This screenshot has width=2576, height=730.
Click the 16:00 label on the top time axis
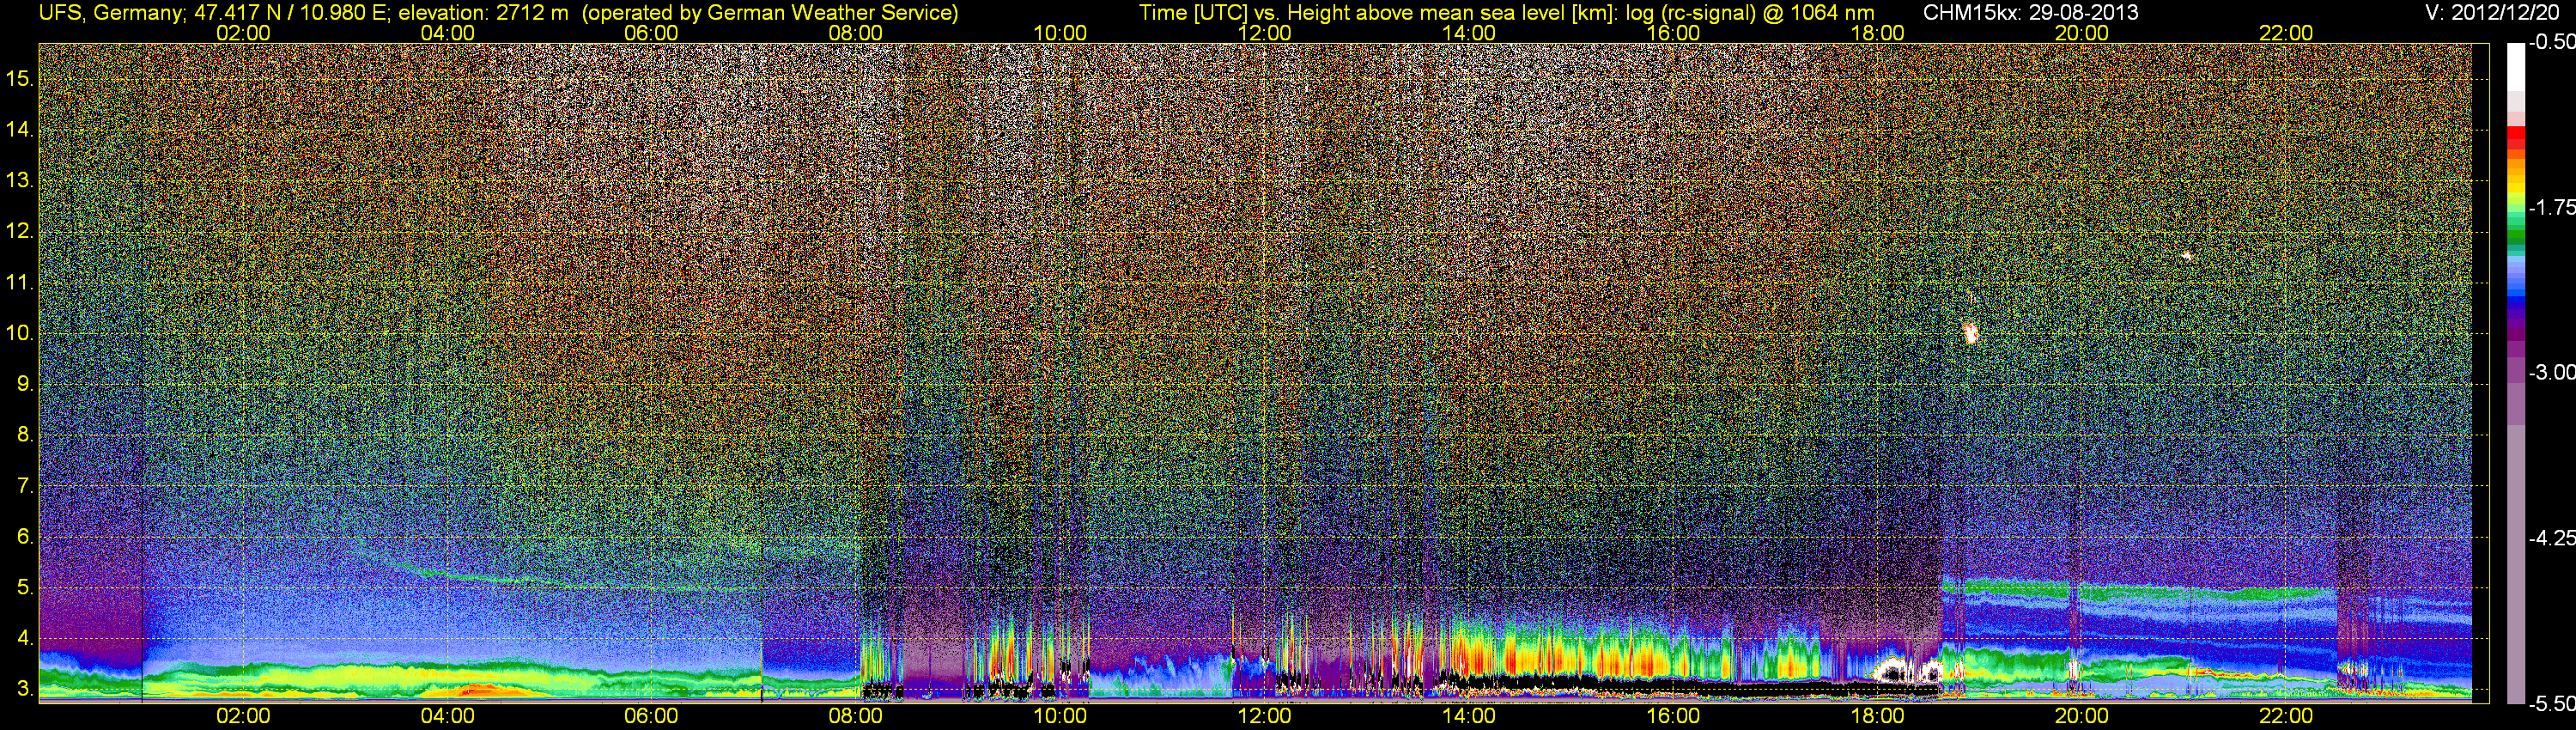coord(1673,33)
